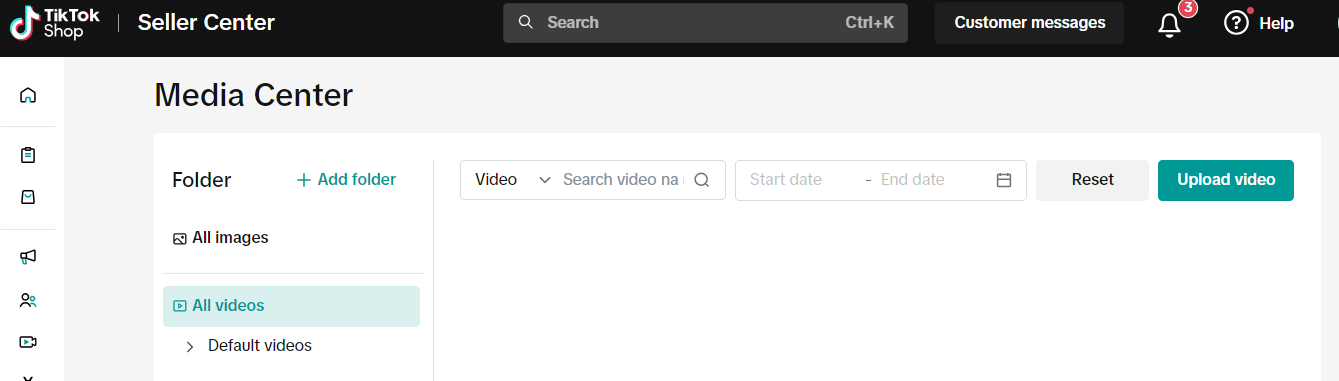Select the All videos folder
This screenshot has width=1339, height=381.
pos(291,306)
